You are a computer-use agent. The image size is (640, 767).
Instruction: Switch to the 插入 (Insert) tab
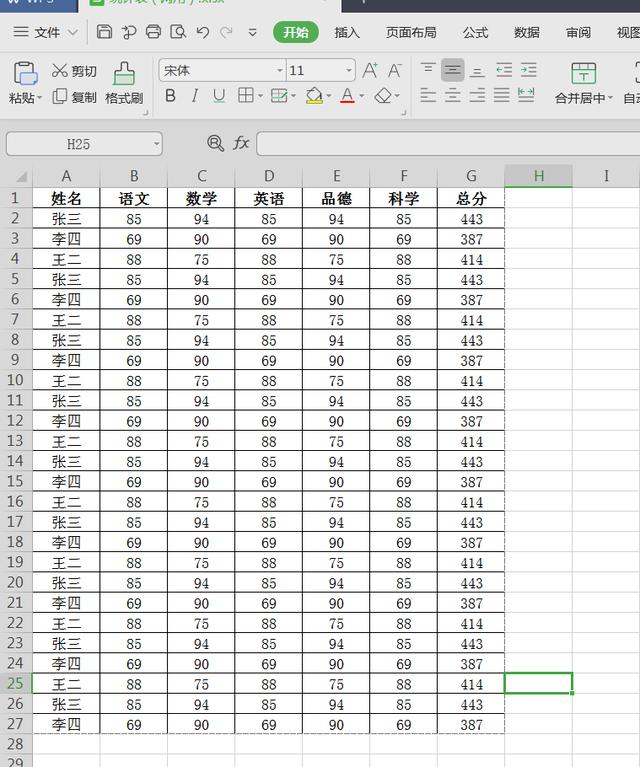coord(347,32)
